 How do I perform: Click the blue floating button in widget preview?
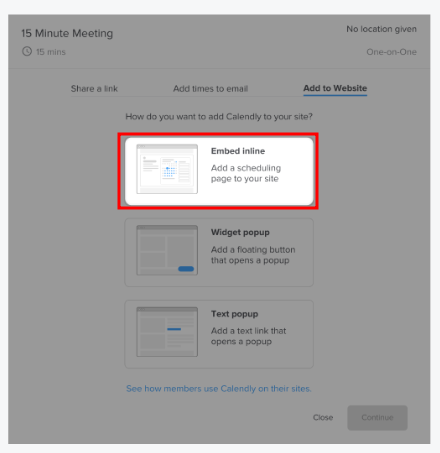[x=186, y=269]
